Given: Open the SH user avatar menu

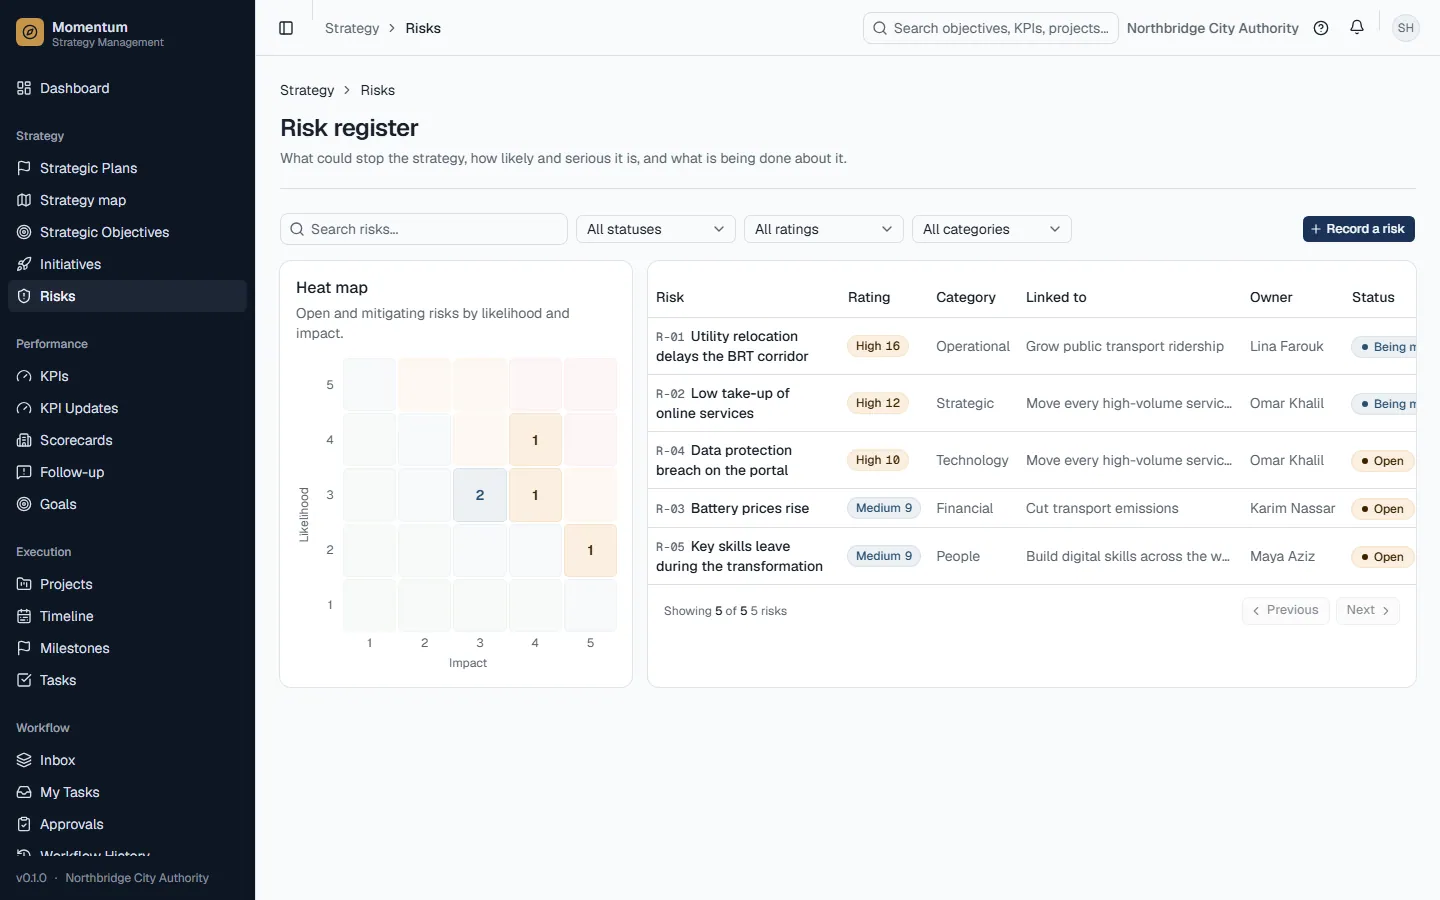Looking at the screenshot, I should (x=1406, y=28).
